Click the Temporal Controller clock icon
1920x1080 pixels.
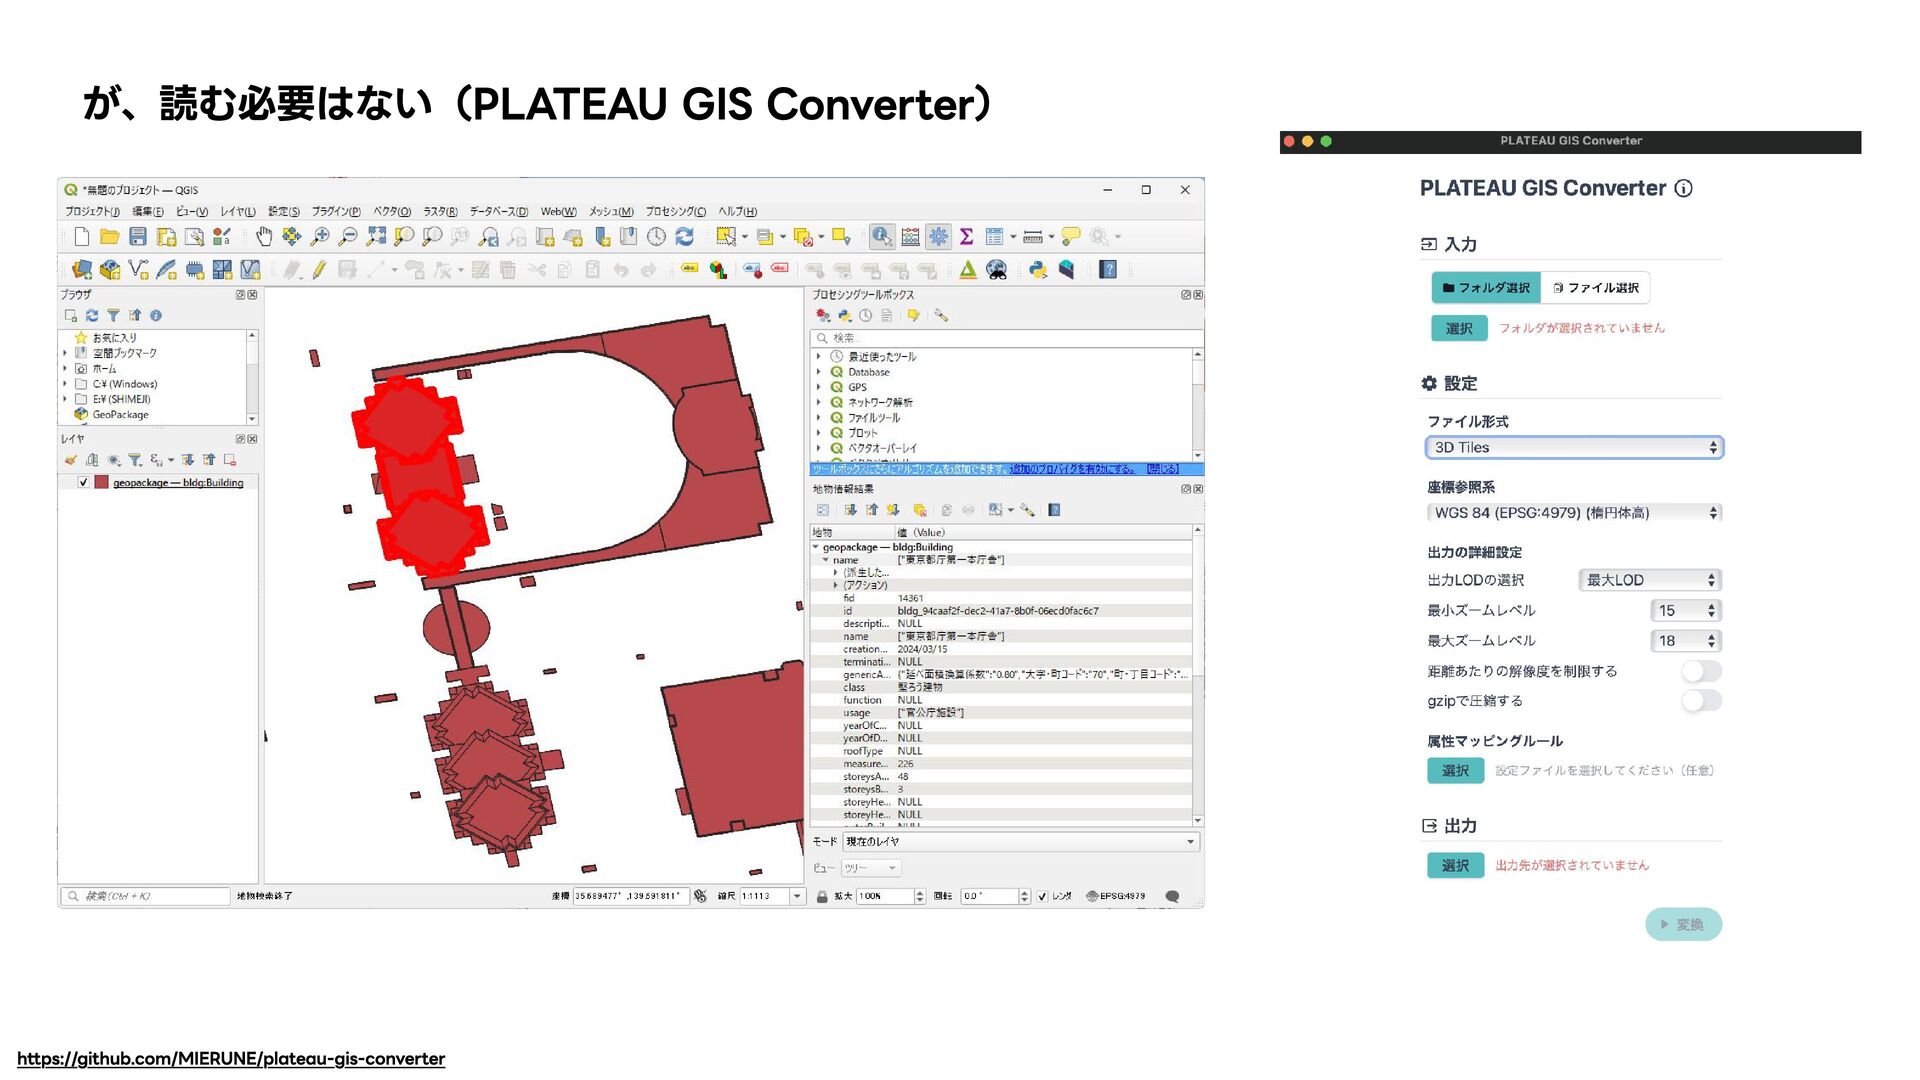click(x=656, y=237)
